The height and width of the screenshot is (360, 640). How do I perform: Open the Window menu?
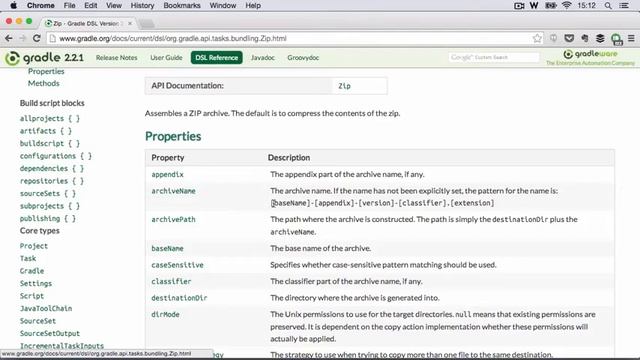(x=222, y=6)
